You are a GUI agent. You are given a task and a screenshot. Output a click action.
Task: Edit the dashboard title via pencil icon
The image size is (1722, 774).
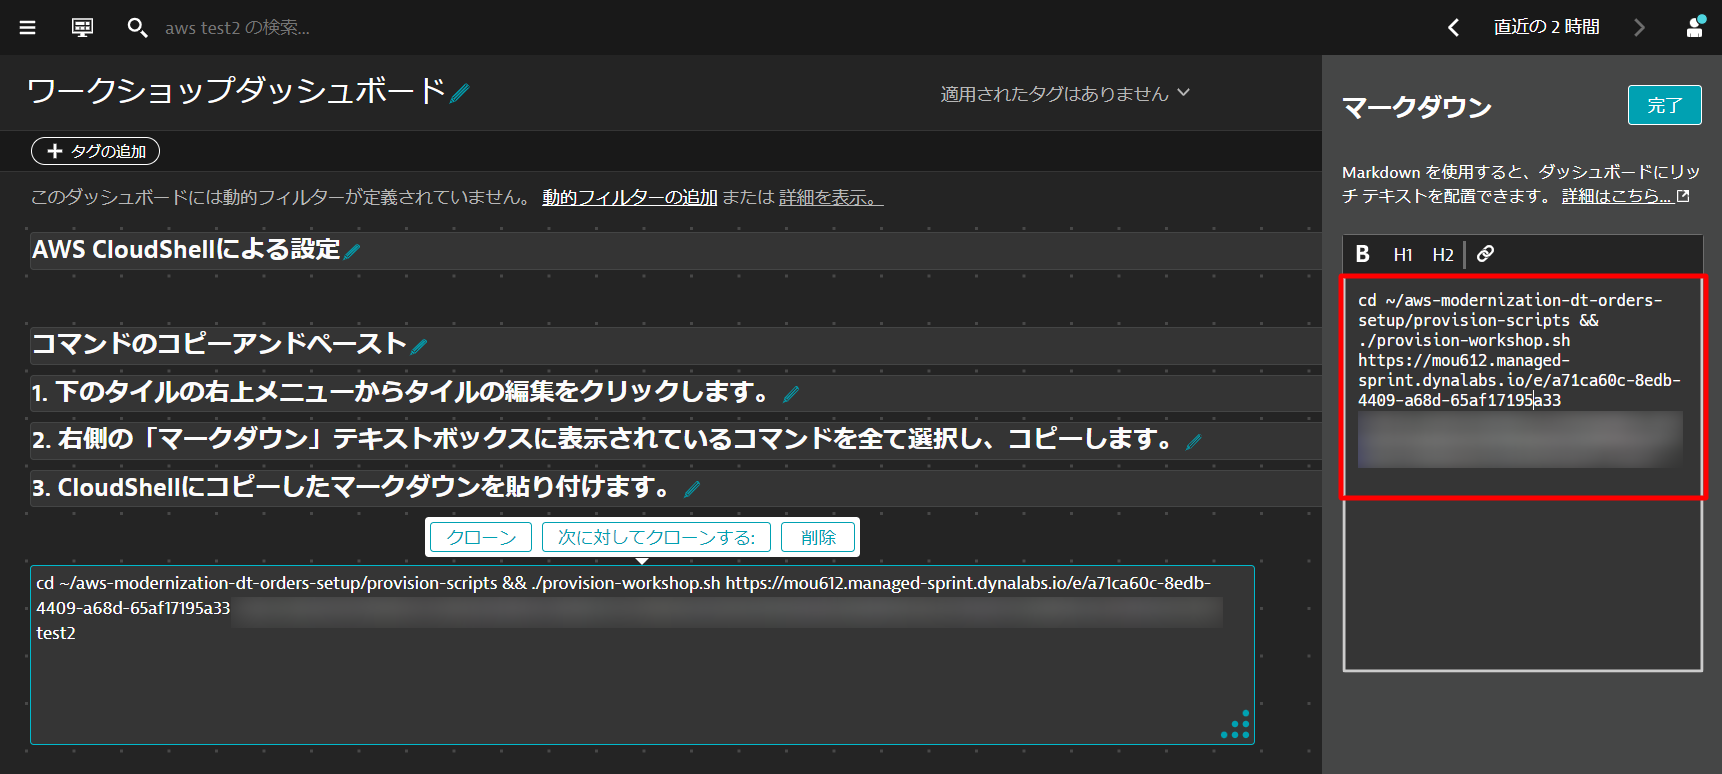(x=460, y=94)
